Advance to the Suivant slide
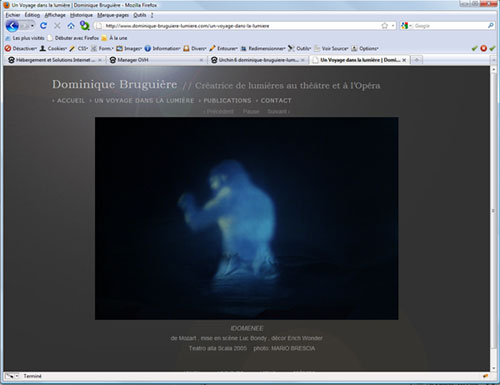This screenshot has width=500, height=385. point(278,112)
